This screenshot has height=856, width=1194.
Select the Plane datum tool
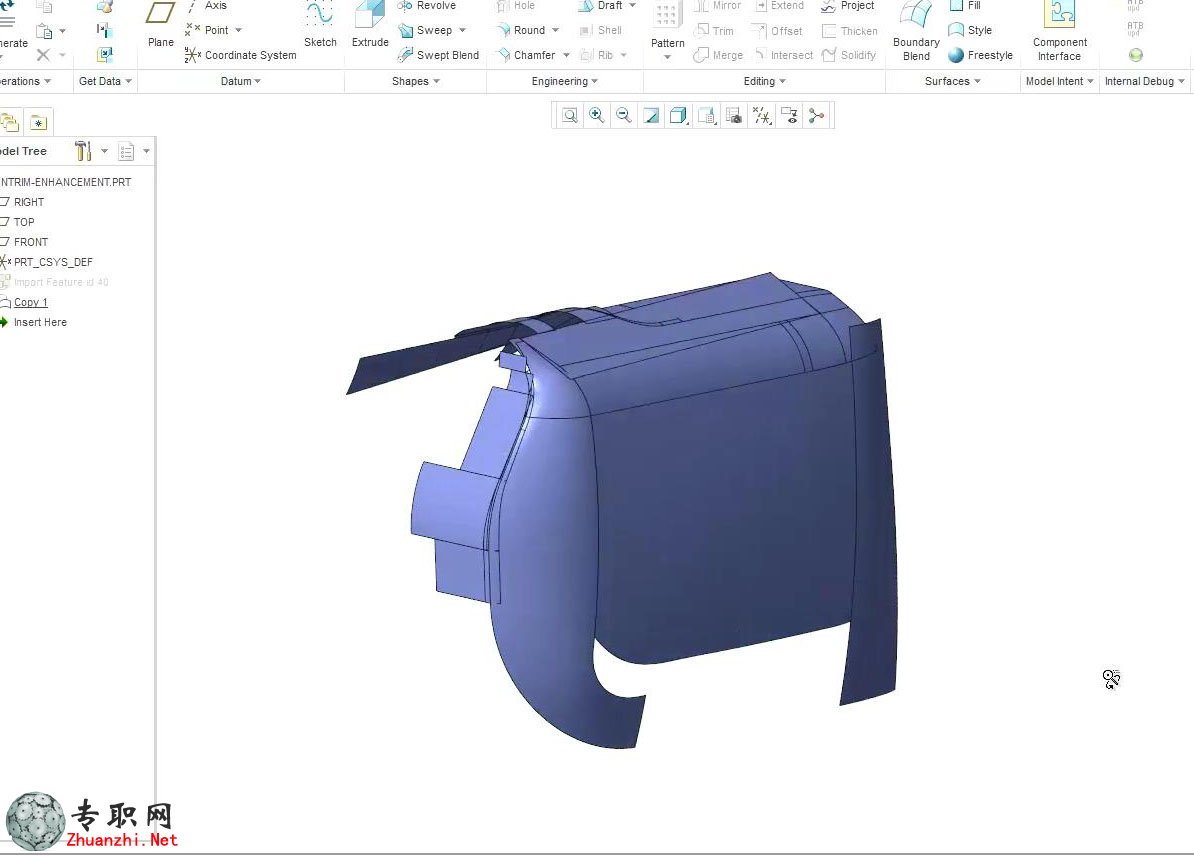click(x=161, y=24)
